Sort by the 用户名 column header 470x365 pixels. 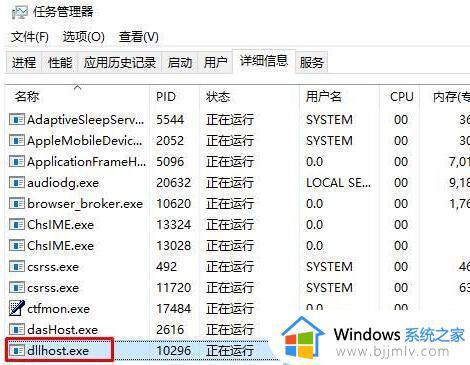point(339,97)
